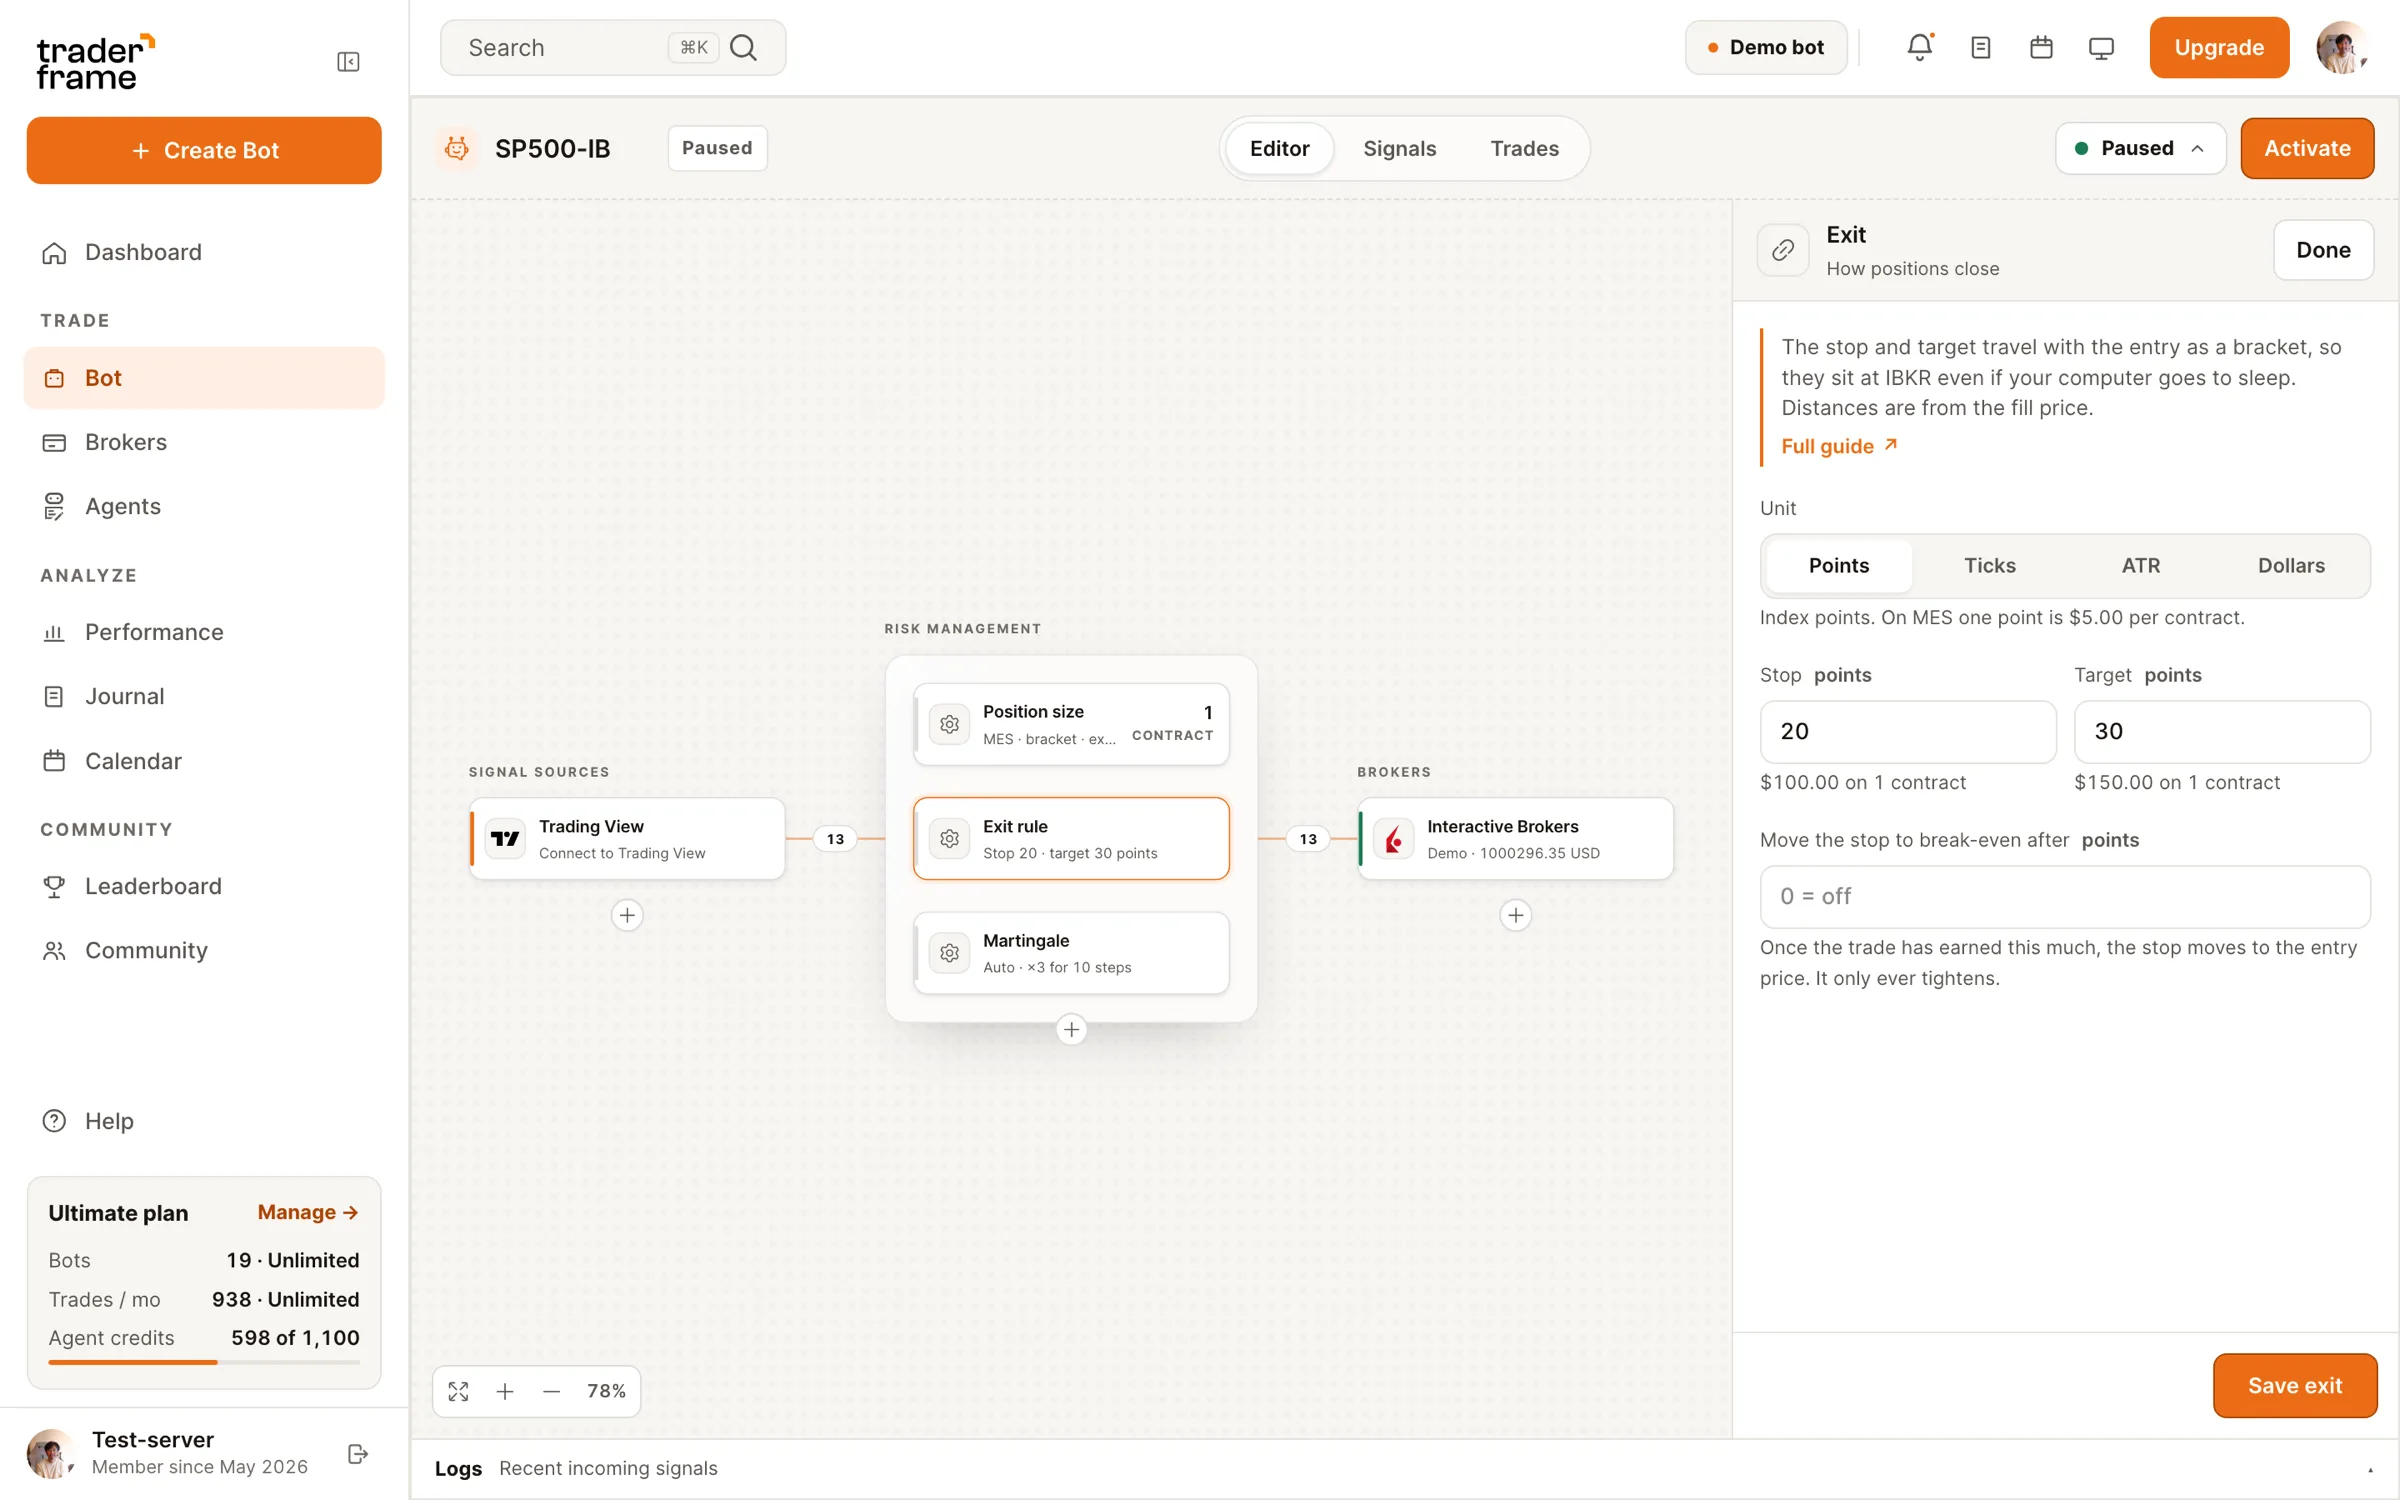
Task: Expand the Logs panel
Action: (2370, 1469)
